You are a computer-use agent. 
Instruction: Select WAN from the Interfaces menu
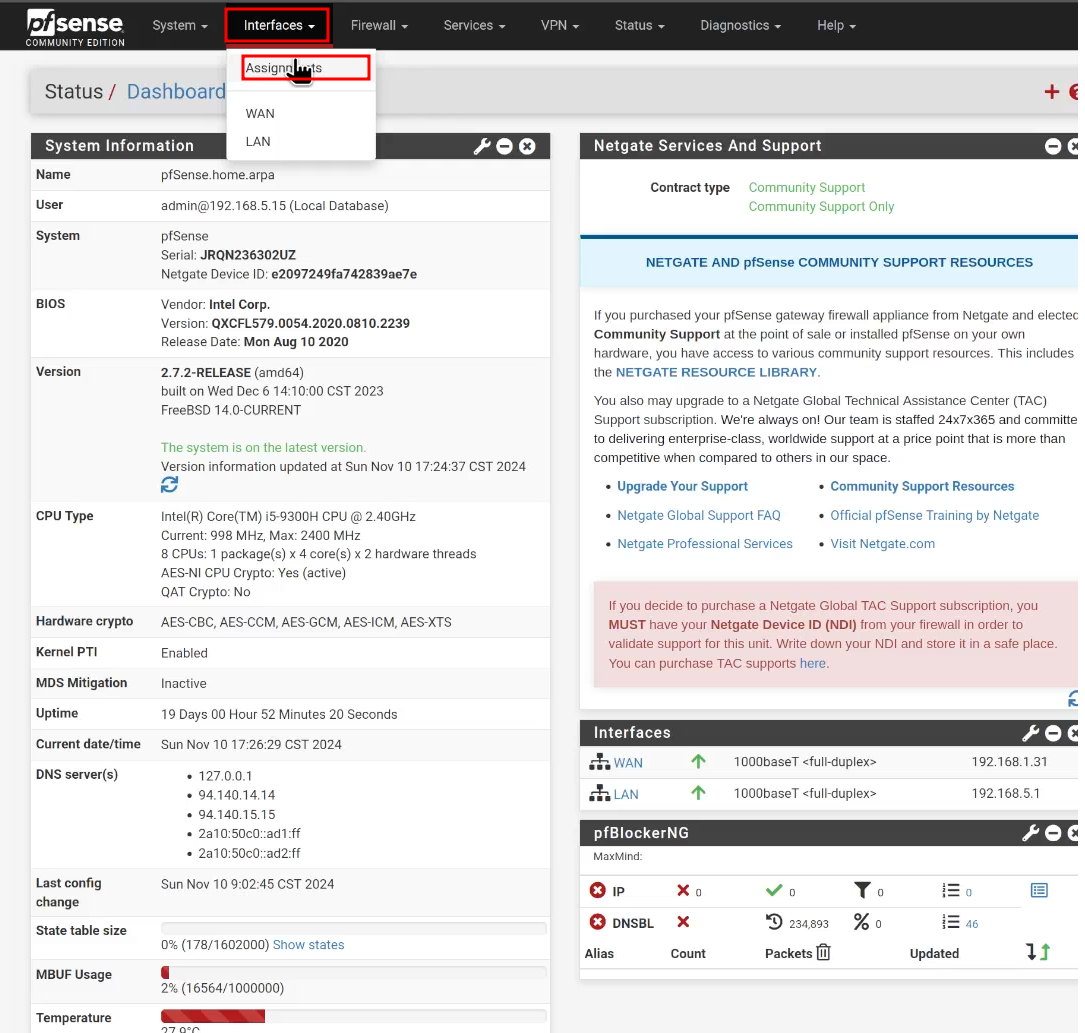pos(260,113)
